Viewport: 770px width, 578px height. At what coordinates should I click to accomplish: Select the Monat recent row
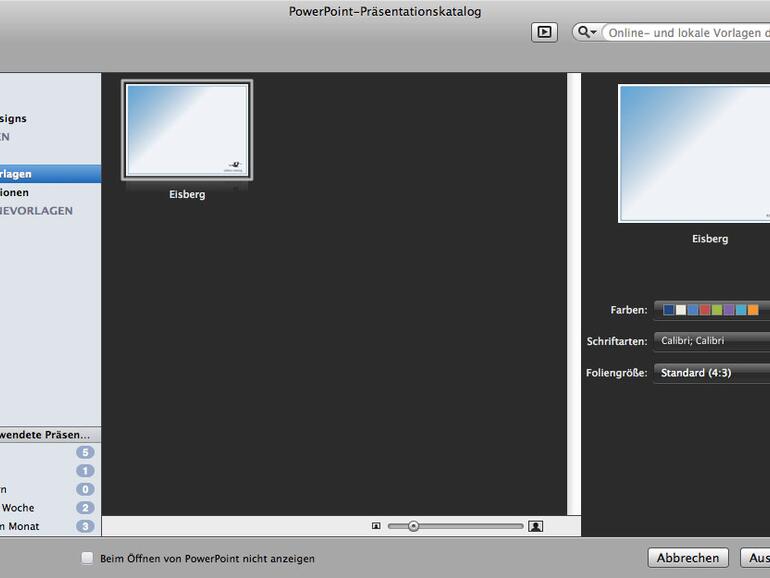[x=51, y=526]
